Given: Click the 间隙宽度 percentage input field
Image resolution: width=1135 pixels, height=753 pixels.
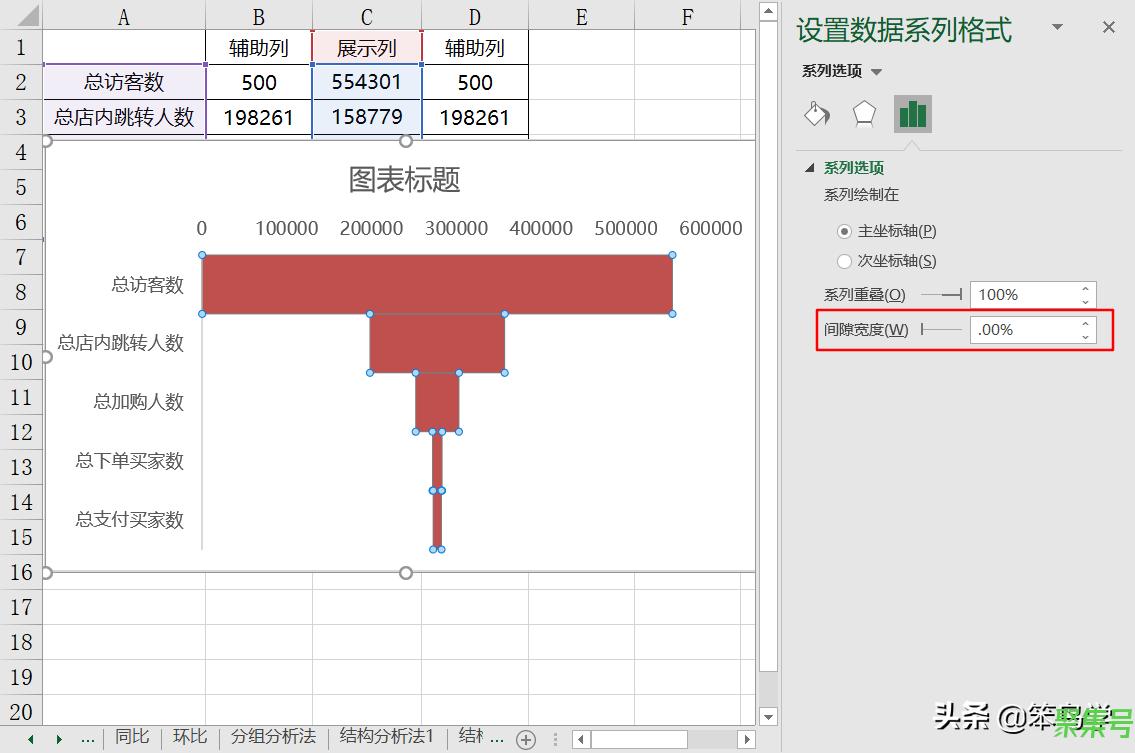Looking at the screenshot, I should [1022, 329].
